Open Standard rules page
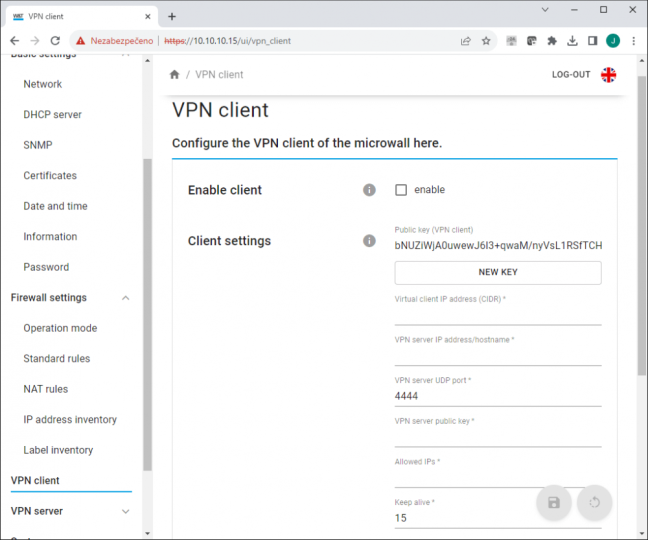Viewport: 648px width, 540px height. coord(57,359)
